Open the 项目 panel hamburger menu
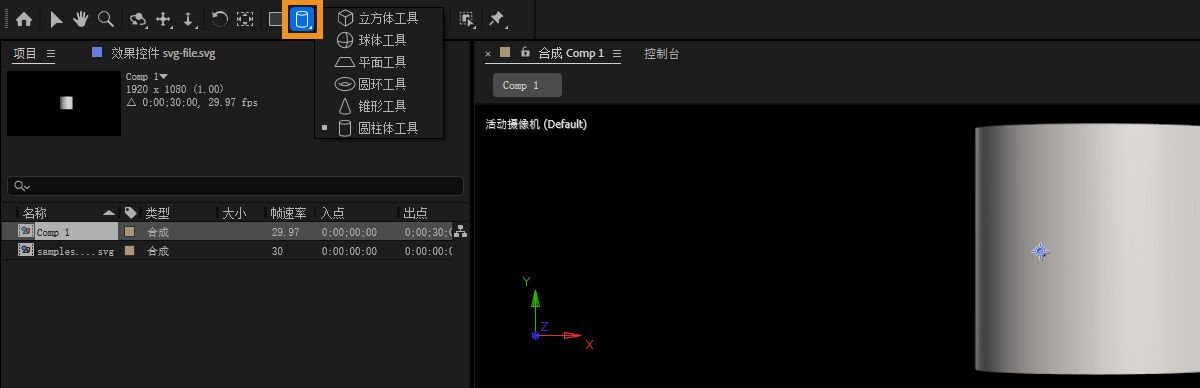Image resolution: width=1200 pixels, height=388 pixels. coord(51,53)
